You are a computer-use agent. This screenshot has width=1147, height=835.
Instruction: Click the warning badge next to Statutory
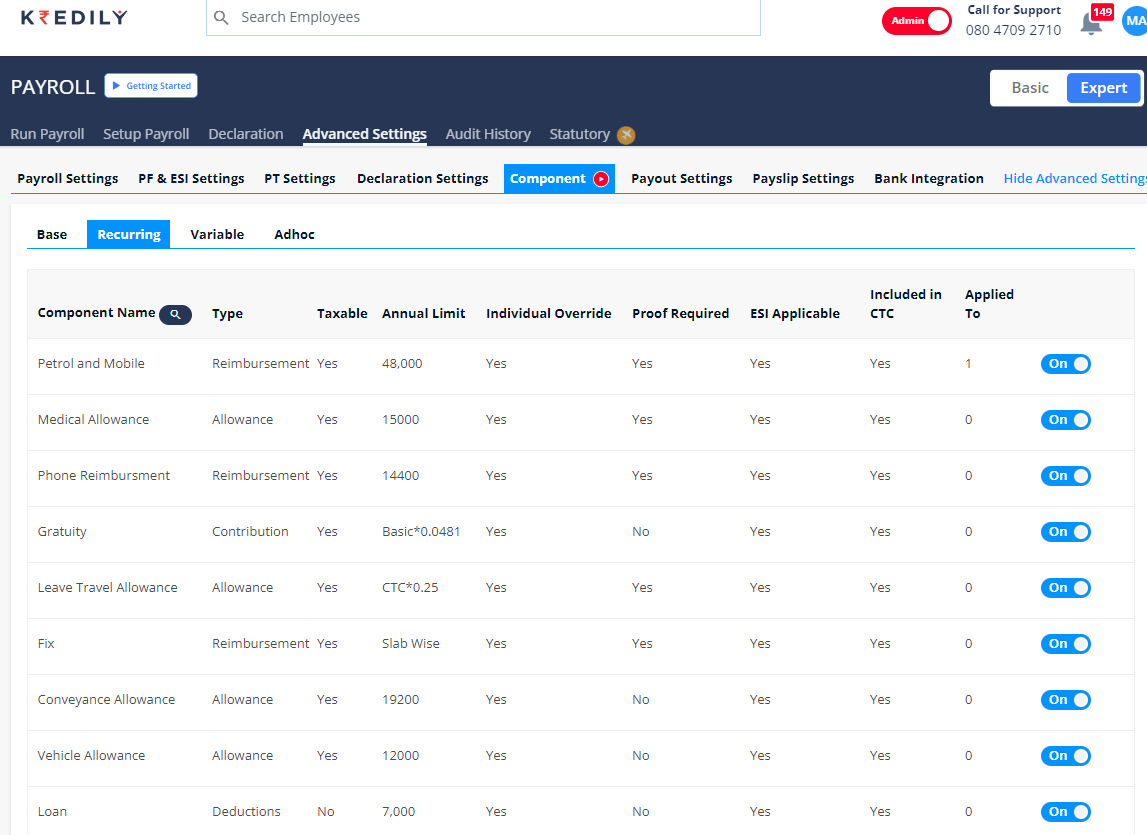click(626, 134)
